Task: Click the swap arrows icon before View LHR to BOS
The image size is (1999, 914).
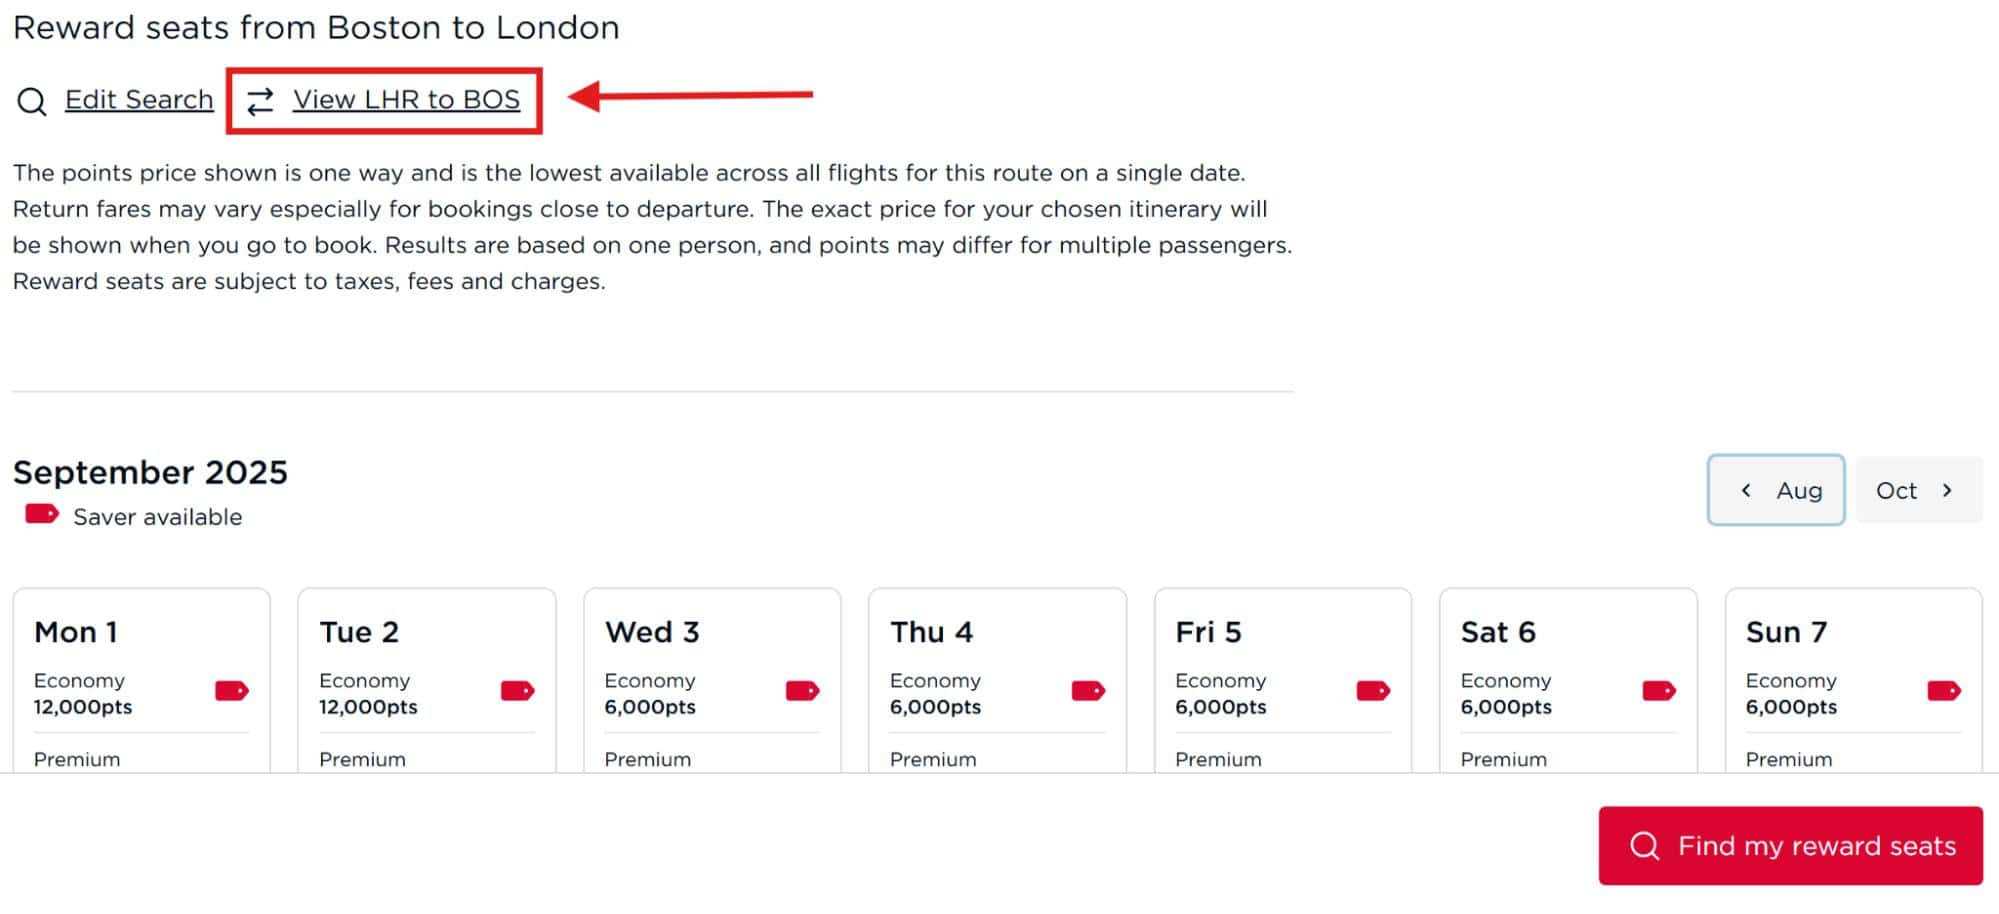Action: (x=261, y=100)
